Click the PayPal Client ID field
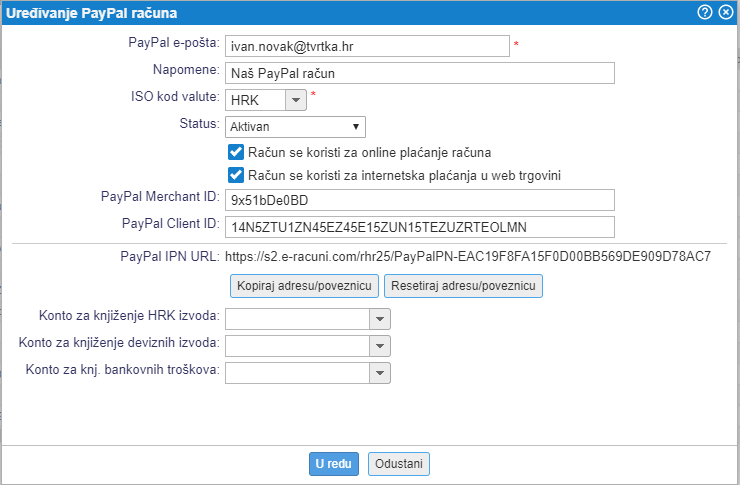This screenshot has height=485, width=741. 420,227
